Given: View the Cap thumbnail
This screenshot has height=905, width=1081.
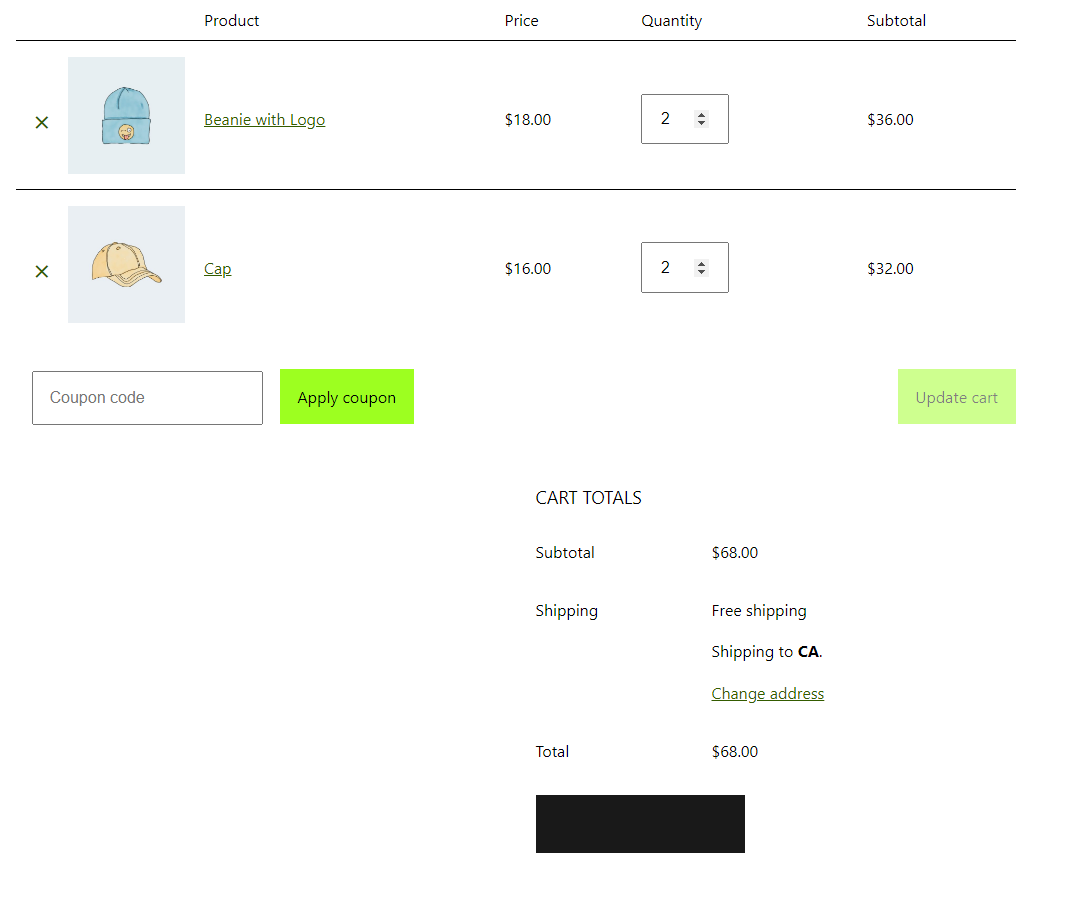Looking at the screenshot, I should pyautogui.click(x=126, y=264).
